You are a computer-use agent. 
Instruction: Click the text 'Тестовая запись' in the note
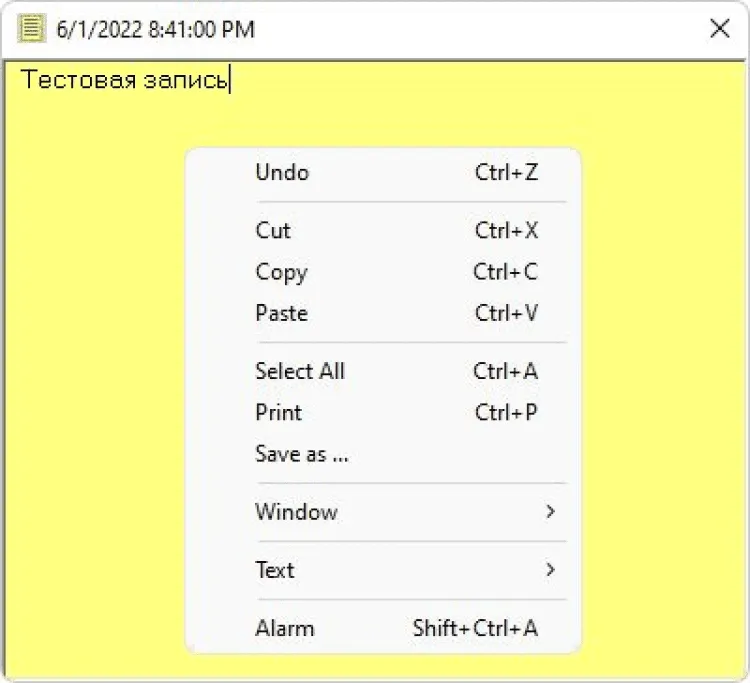click(x=125, y=79)
